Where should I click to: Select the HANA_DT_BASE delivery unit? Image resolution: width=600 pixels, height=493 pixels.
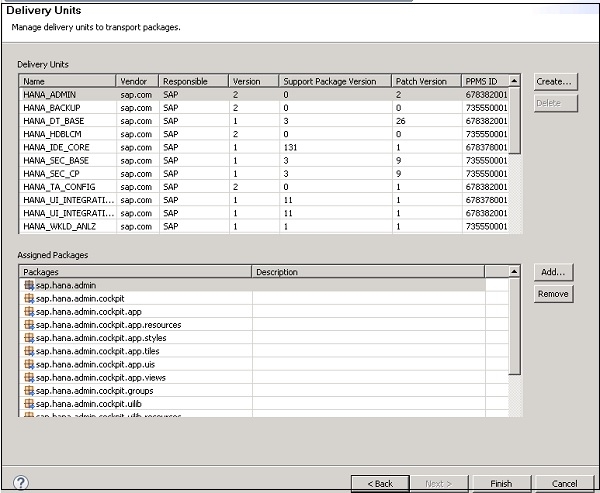(x=264, y=121)
